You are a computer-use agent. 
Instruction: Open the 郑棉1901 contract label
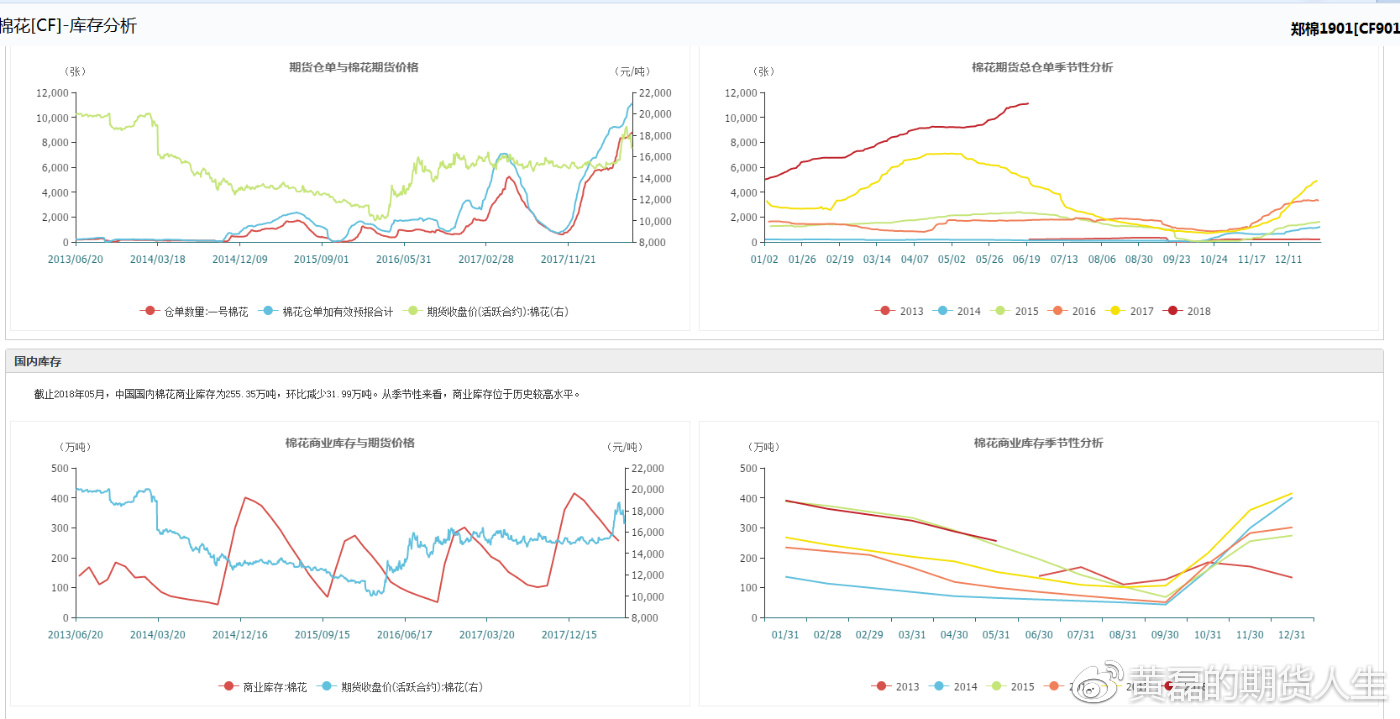click(x=1344, y=29)
